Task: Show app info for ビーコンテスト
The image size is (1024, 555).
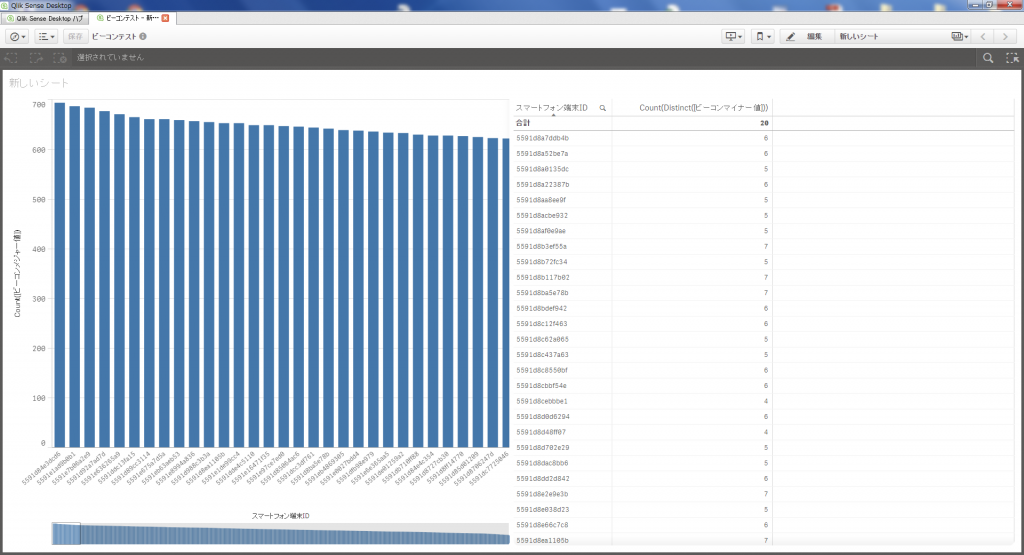Action: (x=143, y=37)
